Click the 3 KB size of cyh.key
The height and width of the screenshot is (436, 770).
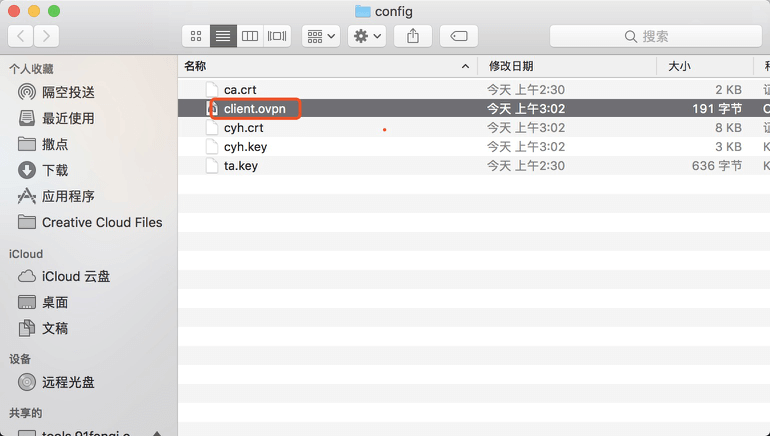(728, 146)
